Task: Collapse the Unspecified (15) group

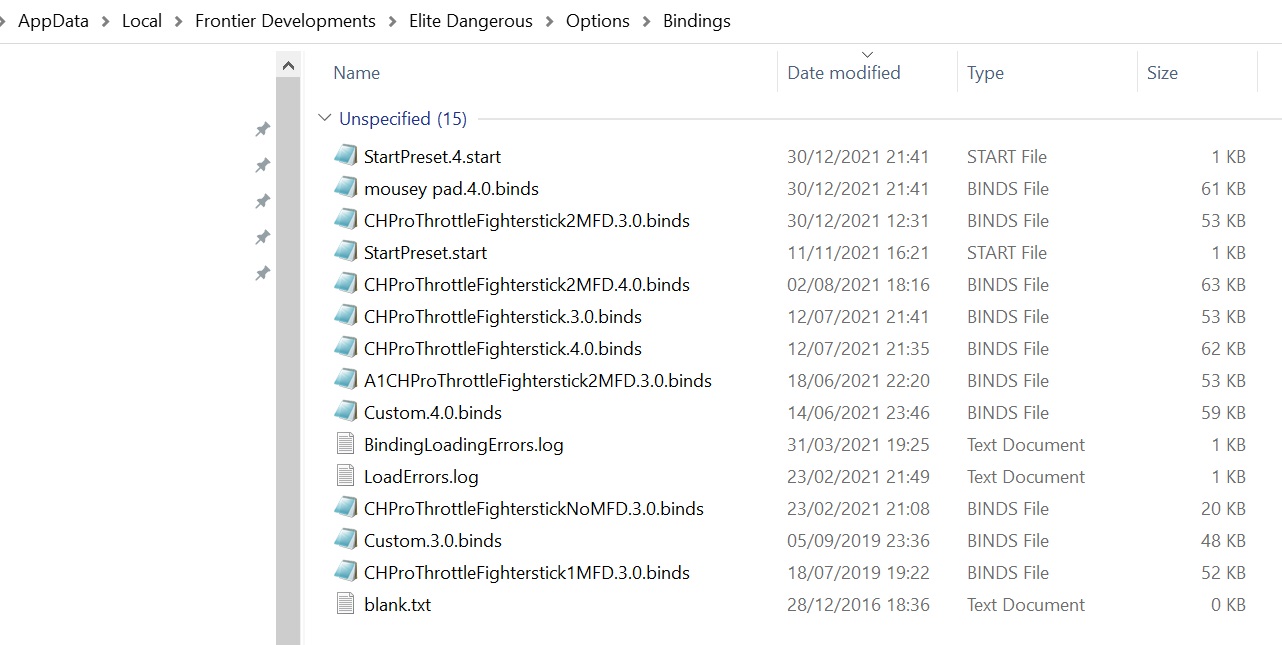Action: tap(324, 118)
